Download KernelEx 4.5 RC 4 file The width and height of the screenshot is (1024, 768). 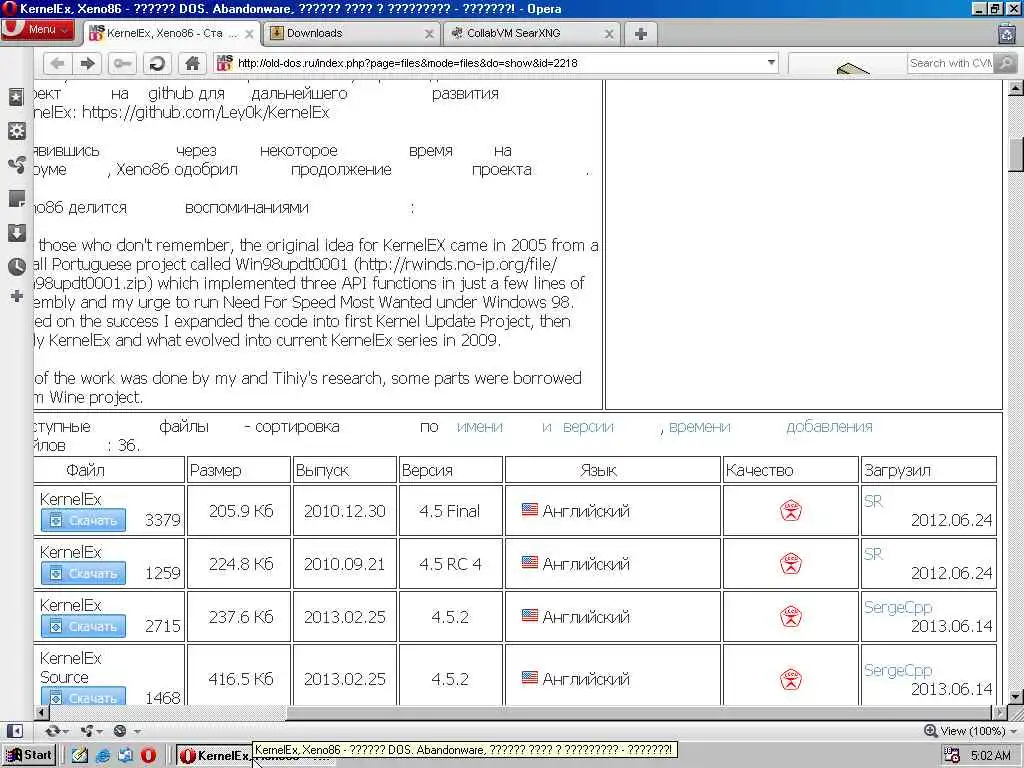pos(84,573)
